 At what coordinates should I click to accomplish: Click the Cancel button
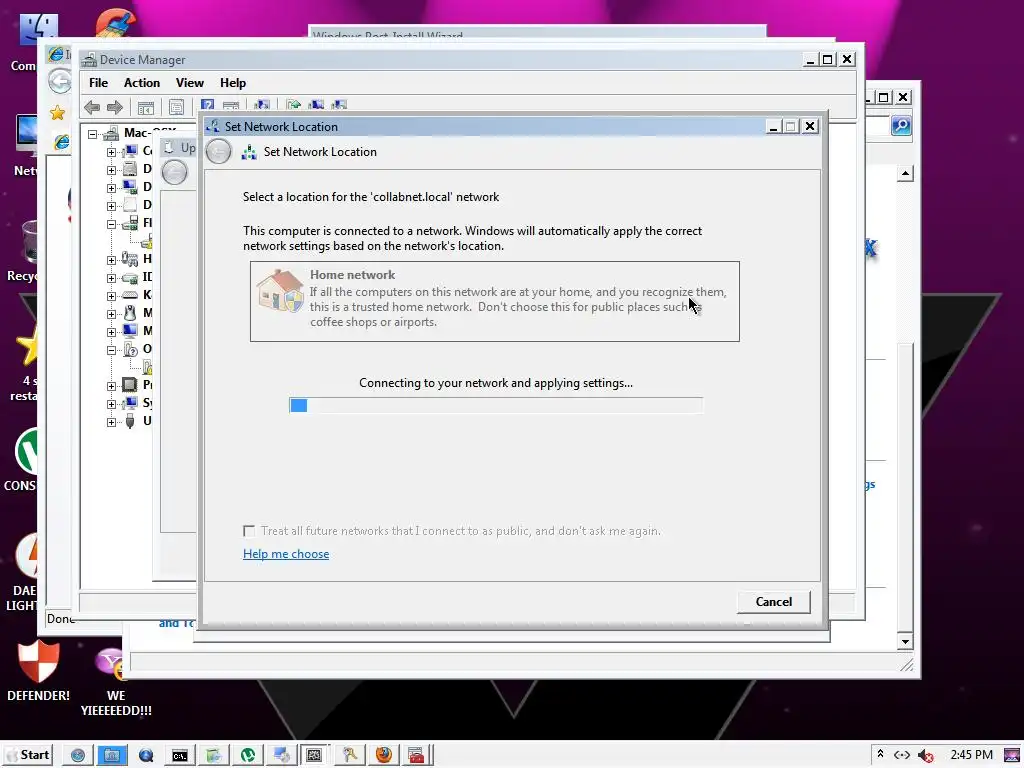pos(774,601)
